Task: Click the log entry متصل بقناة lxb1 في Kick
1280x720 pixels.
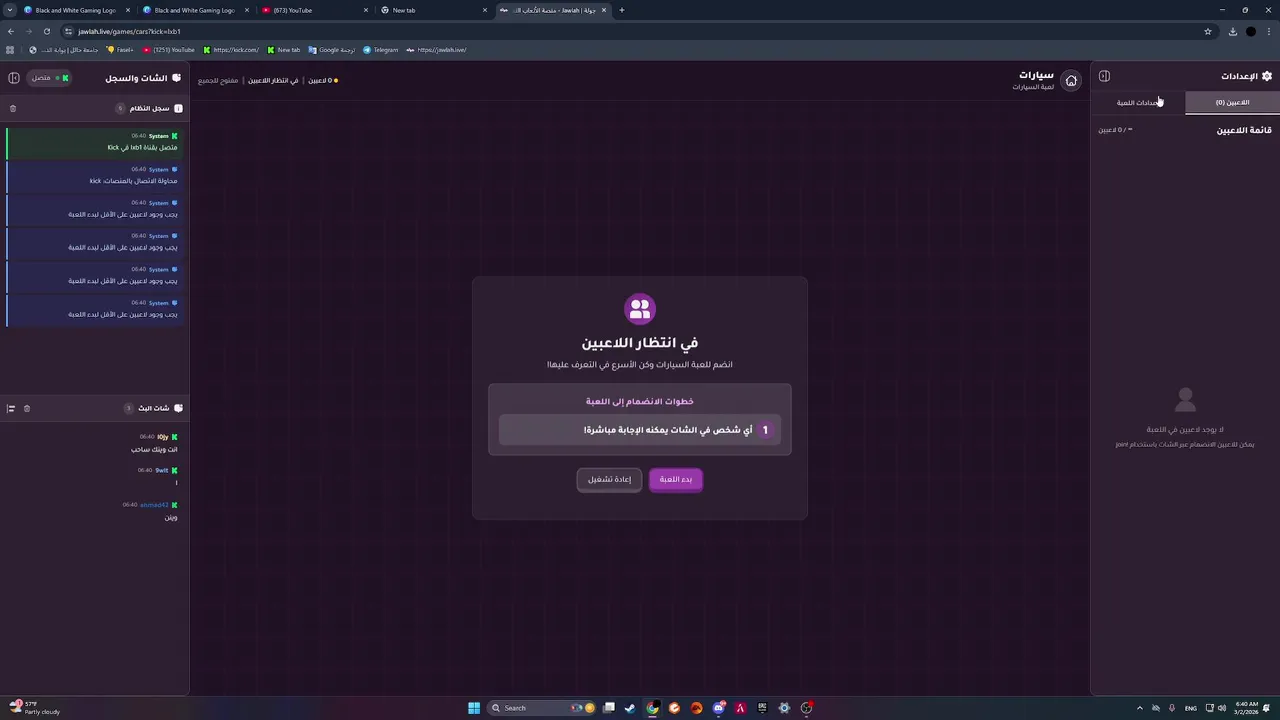Action: coord(97,142)
